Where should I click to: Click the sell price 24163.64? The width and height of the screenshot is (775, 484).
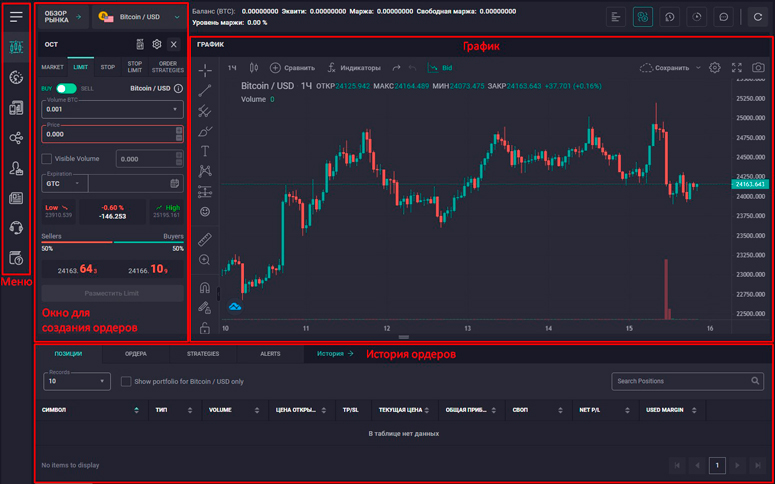(77, 269)
